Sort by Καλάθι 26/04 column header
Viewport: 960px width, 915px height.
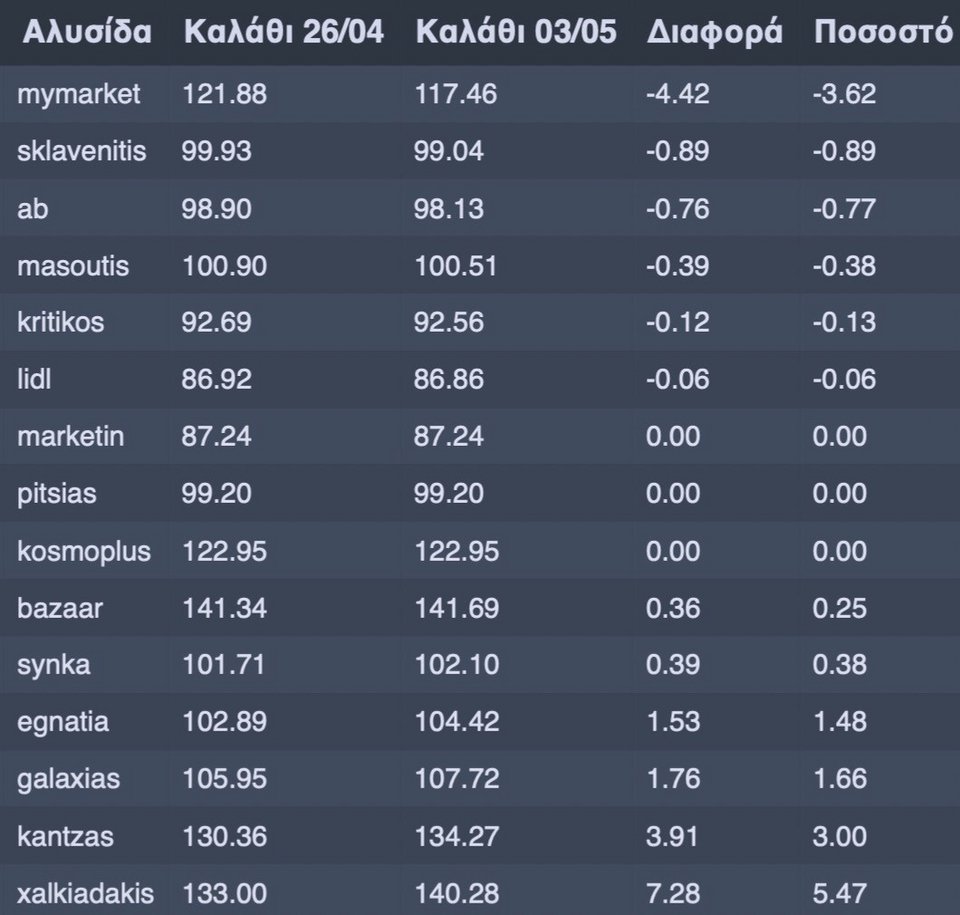pos(283,32)
